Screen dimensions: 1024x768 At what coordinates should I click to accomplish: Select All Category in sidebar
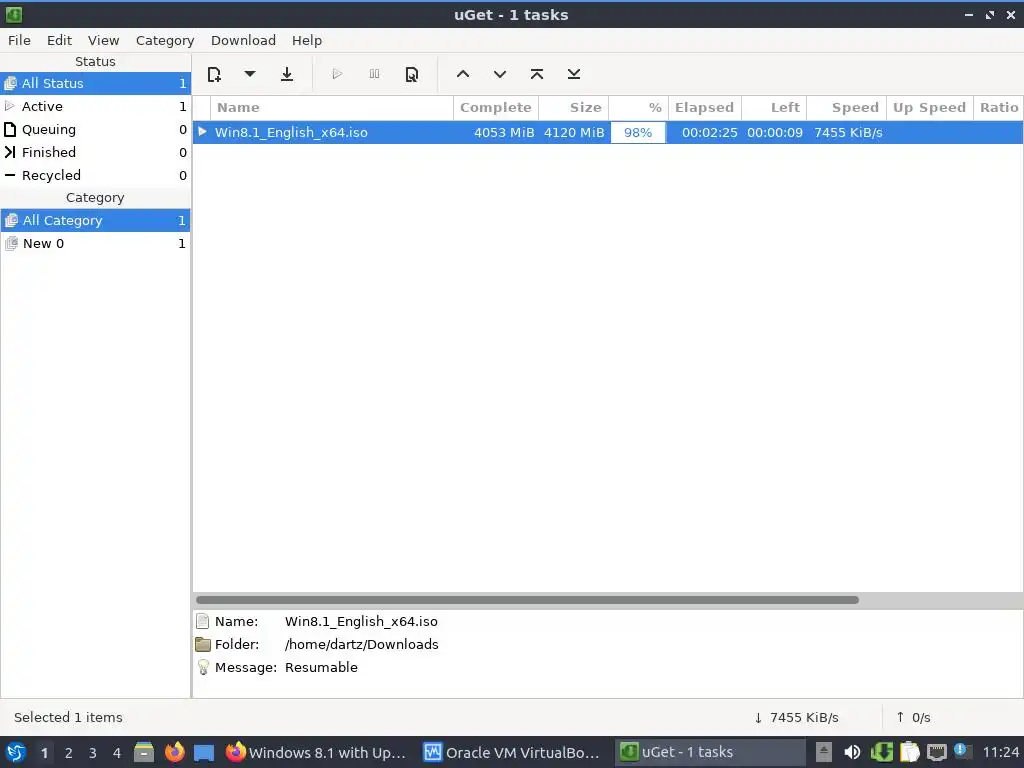click(95, 221)
